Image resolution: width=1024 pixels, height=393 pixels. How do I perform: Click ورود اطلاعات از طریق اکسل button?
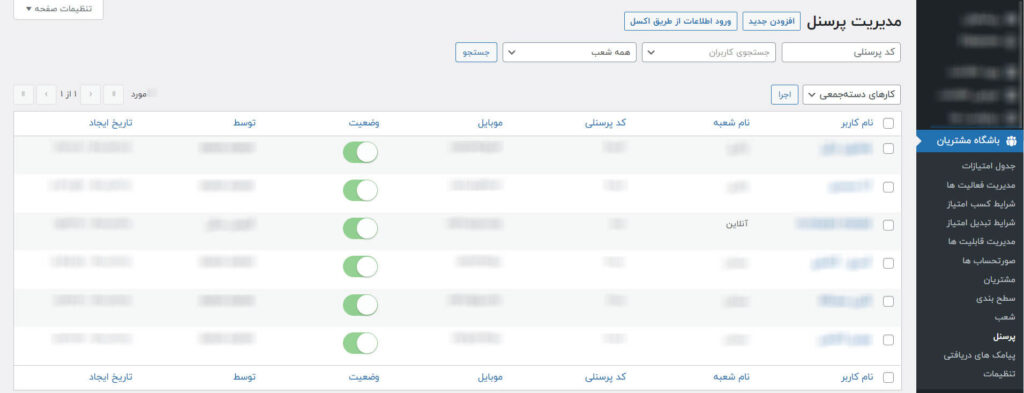(680, 21)
